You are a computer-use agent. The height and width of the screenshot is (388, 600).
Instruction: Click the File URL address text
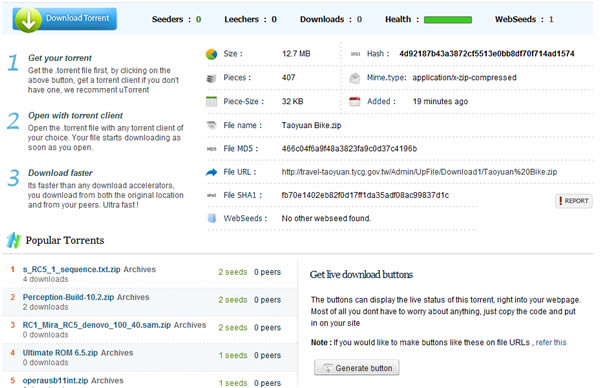[x=419, y=172]
